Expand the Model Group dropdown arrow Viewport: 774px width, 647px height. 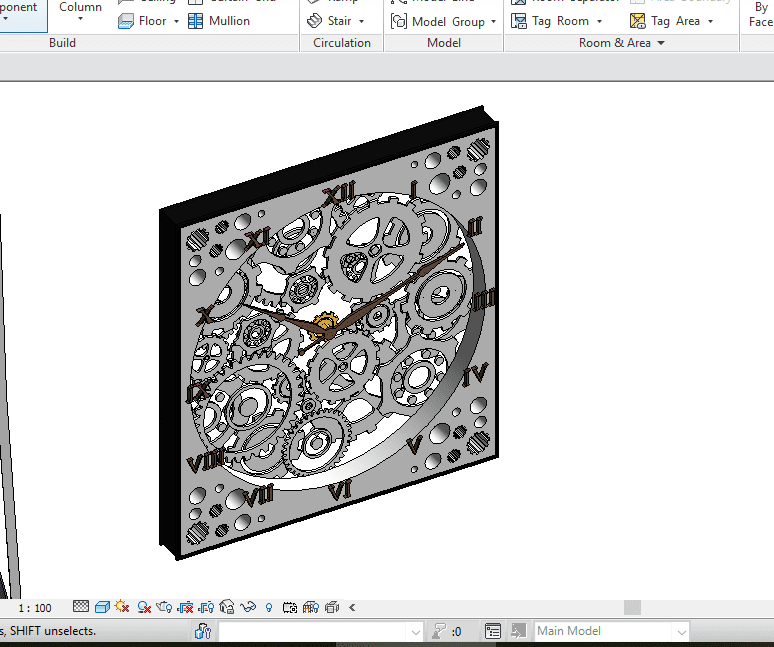[494, 22]
